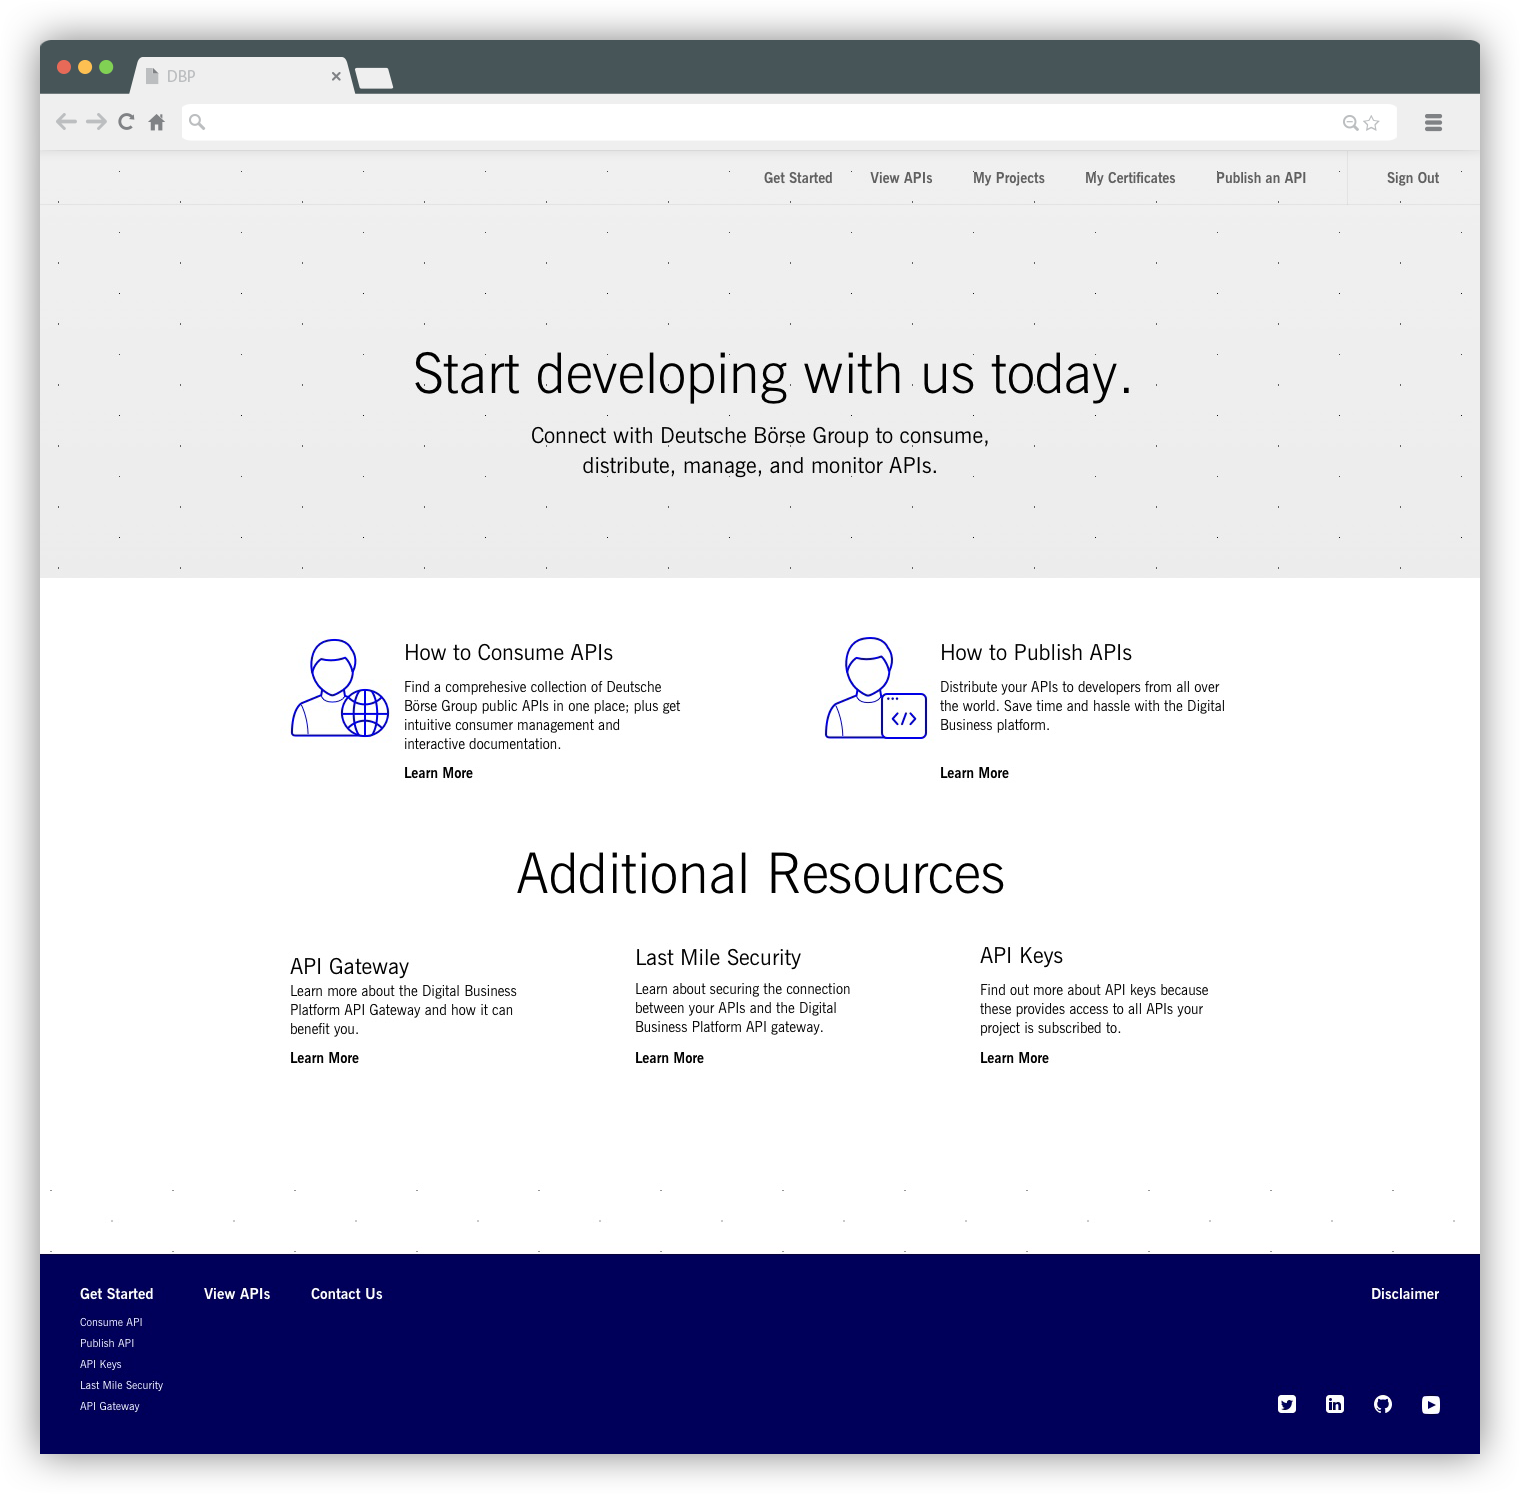Go to My Projects
This screenshot has width=1520, height=1494.
pos(1009,178)
